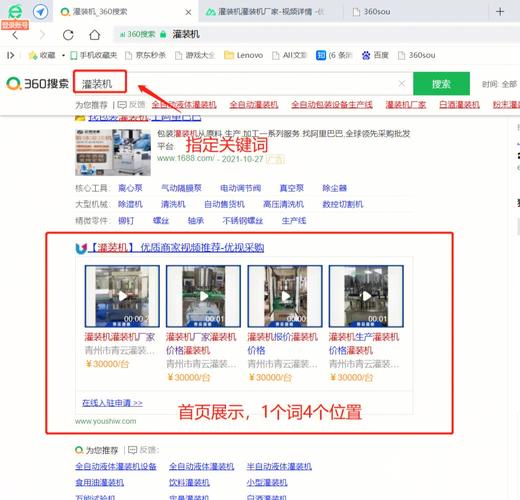Open the www.youshiw.com URL
520x500 pixels.
click(106, 421)
